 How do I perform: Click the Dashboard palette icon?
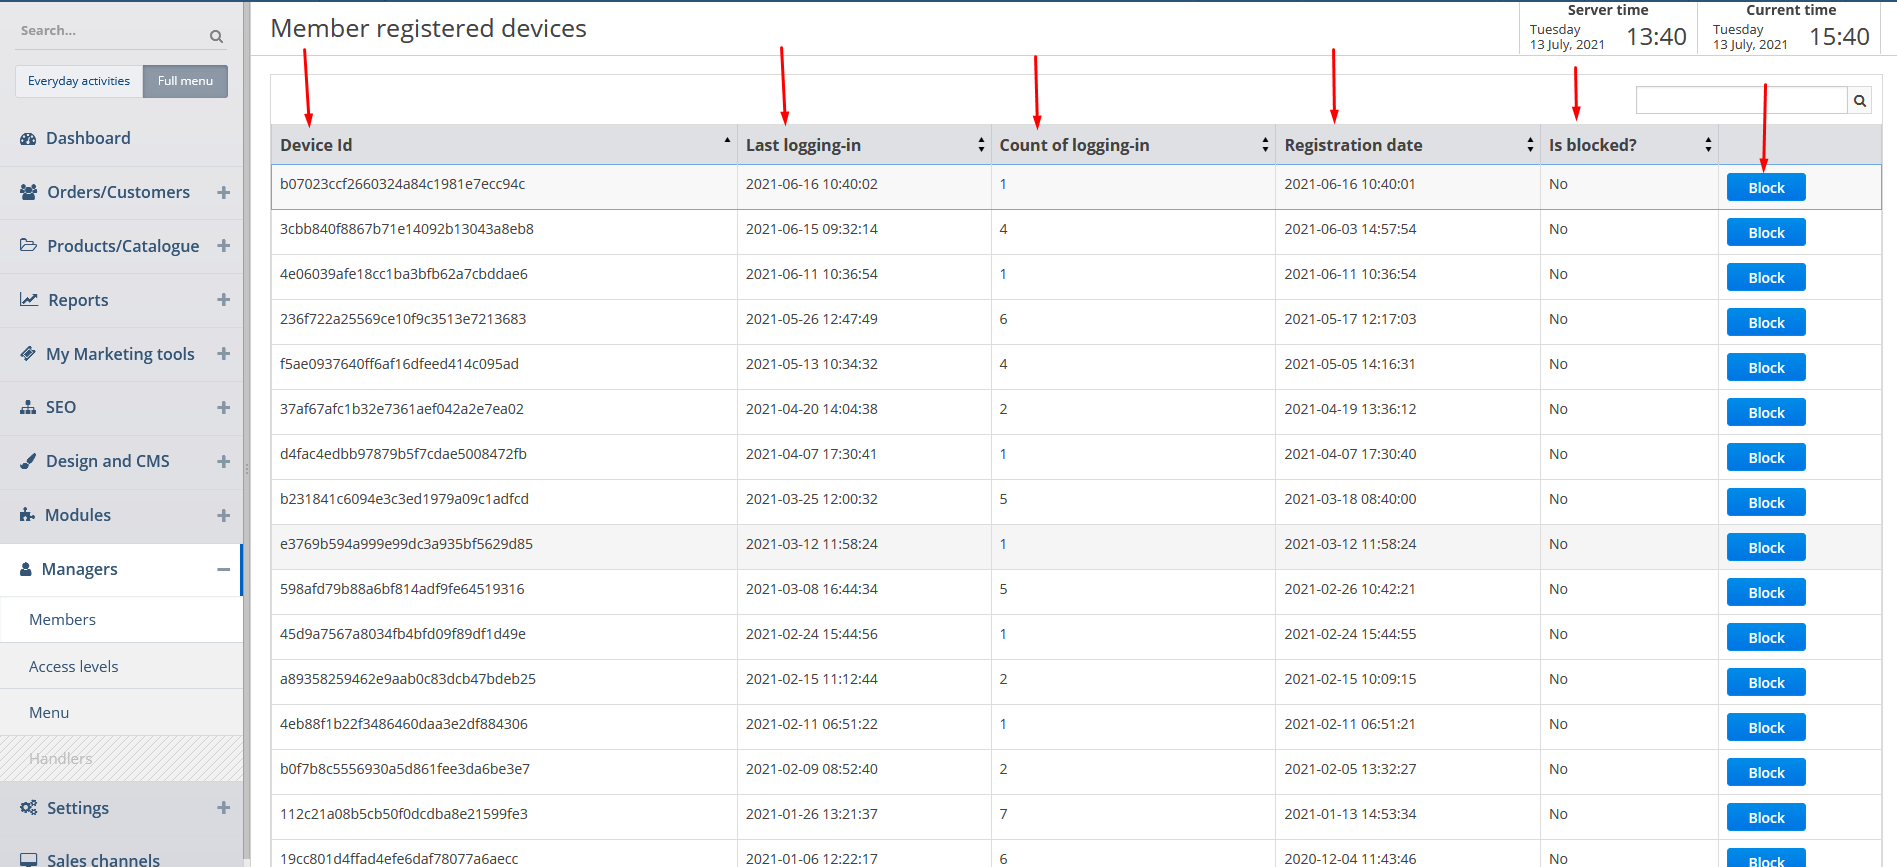(28, 139)
